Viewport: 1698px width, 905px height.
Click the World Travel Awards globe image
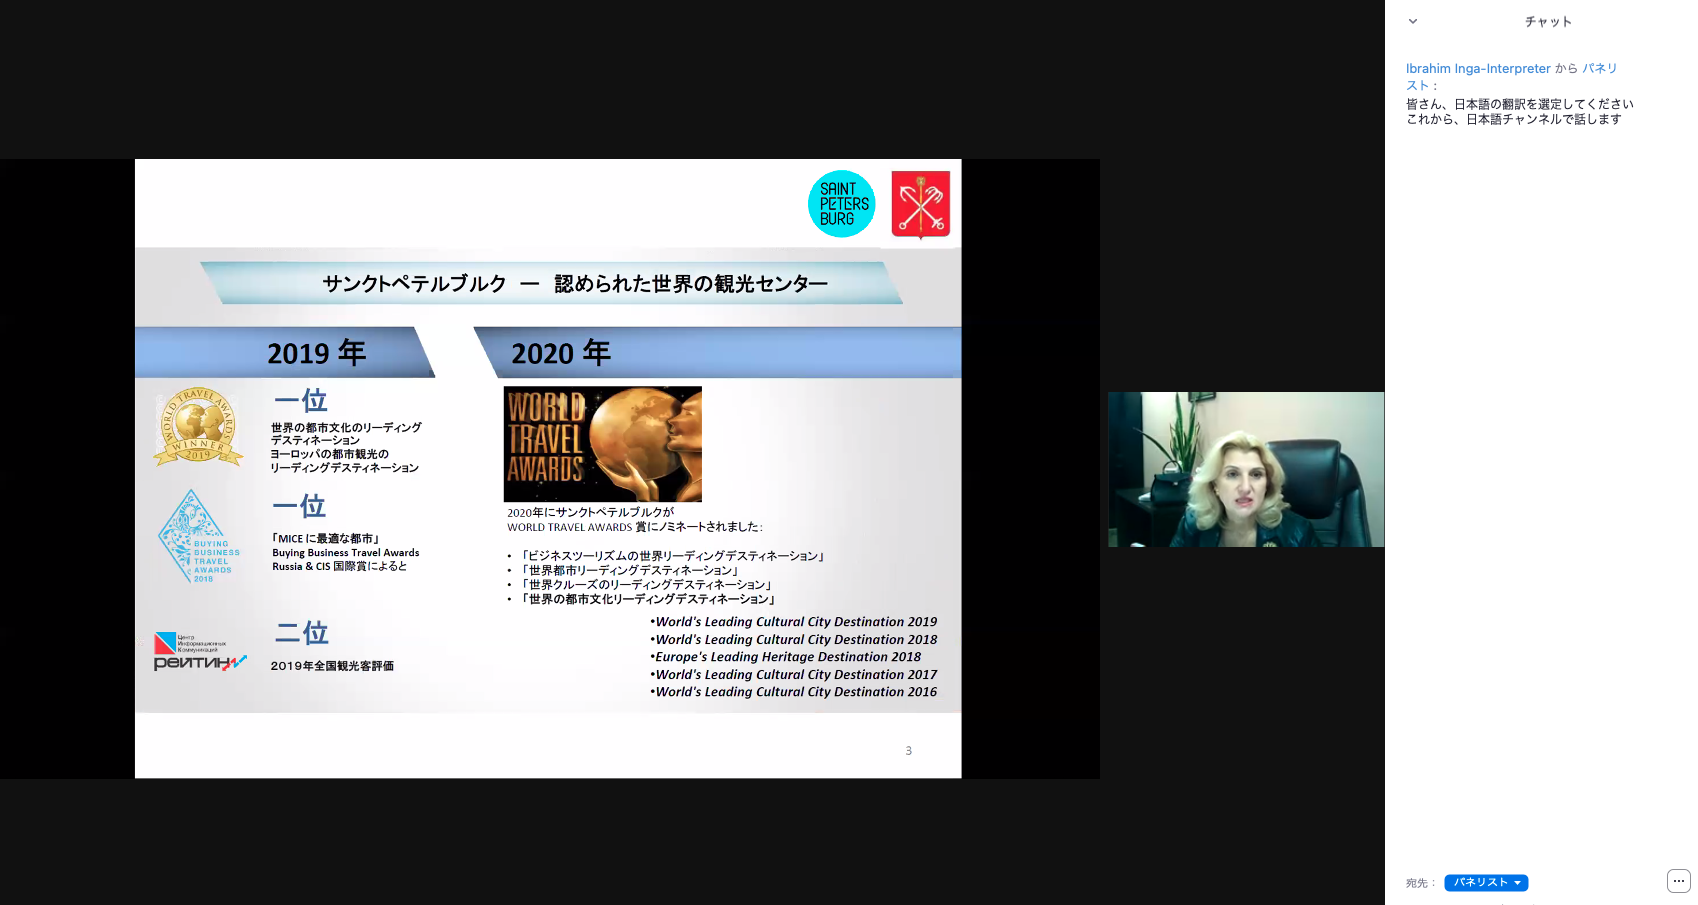[602, 444]
